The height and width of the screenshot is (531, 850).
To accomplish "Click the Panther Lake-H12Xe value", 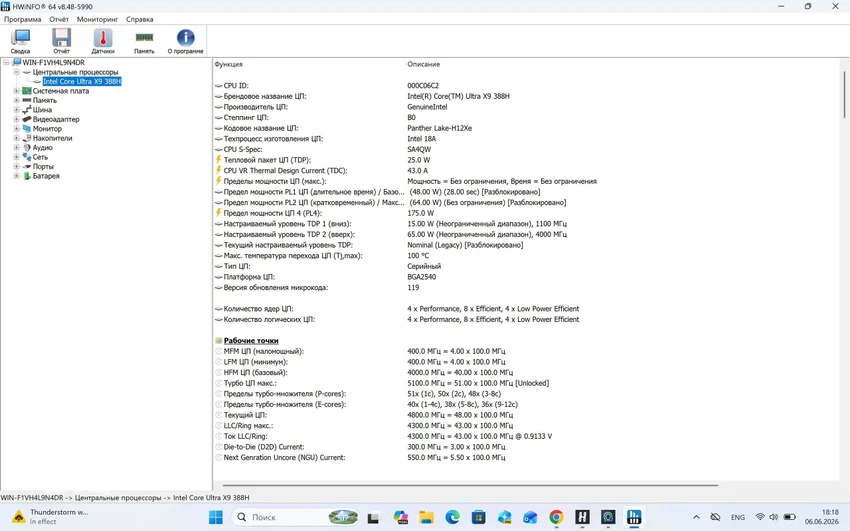I will tap(440, 128).
